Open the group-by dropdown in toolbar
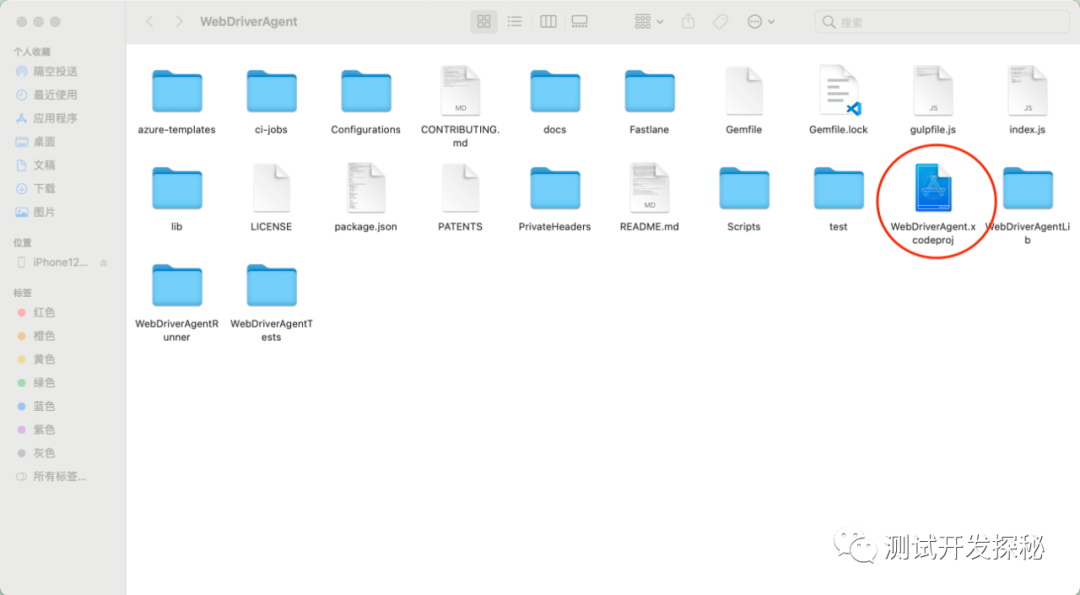 click(649, 22)
